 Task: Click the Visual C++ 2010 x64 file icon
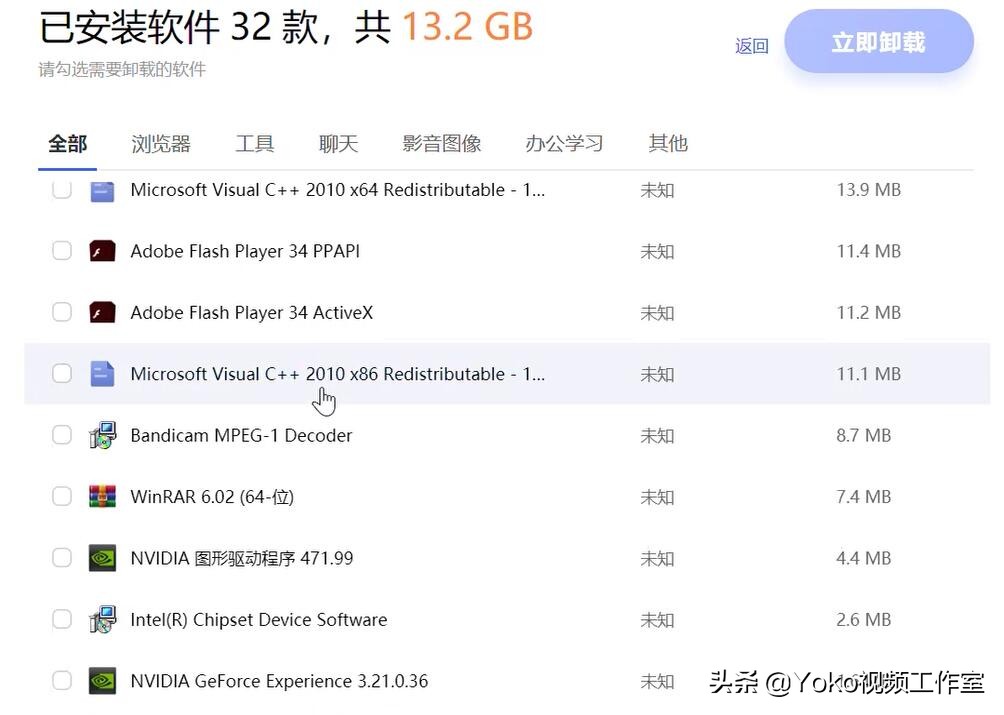(102, 191)
